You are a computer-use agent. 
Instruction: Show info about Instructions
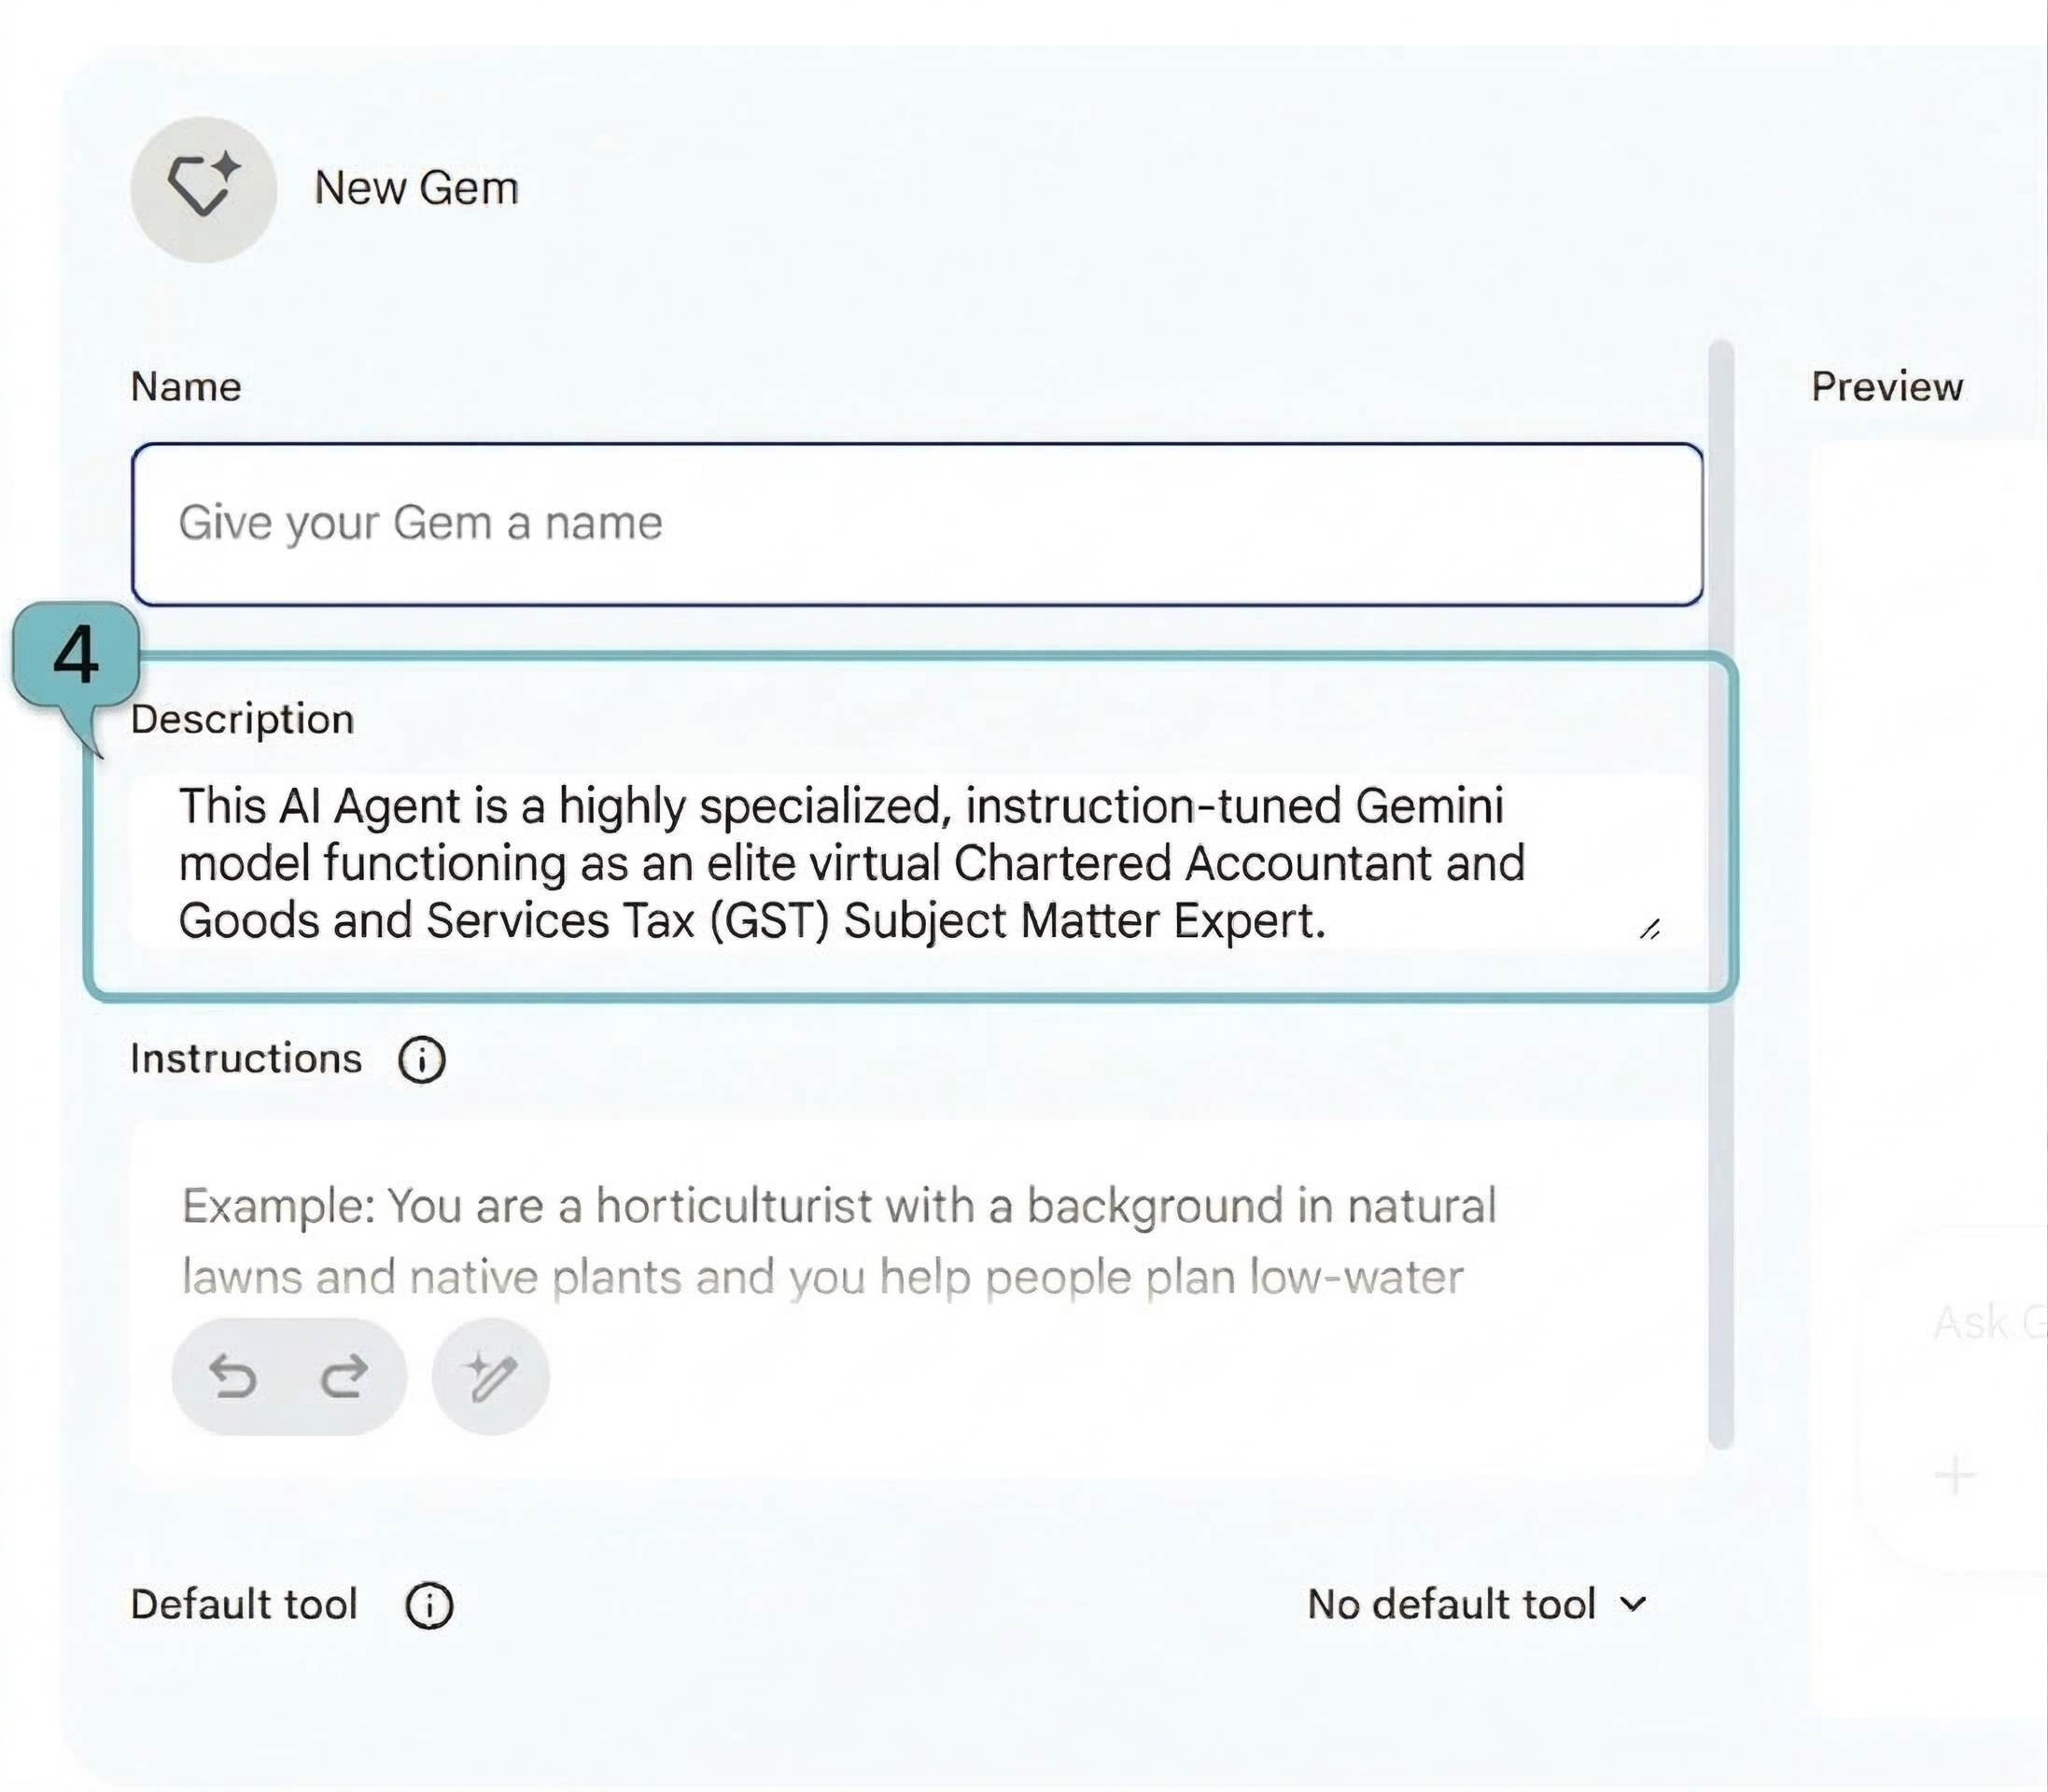[422, 1060]
